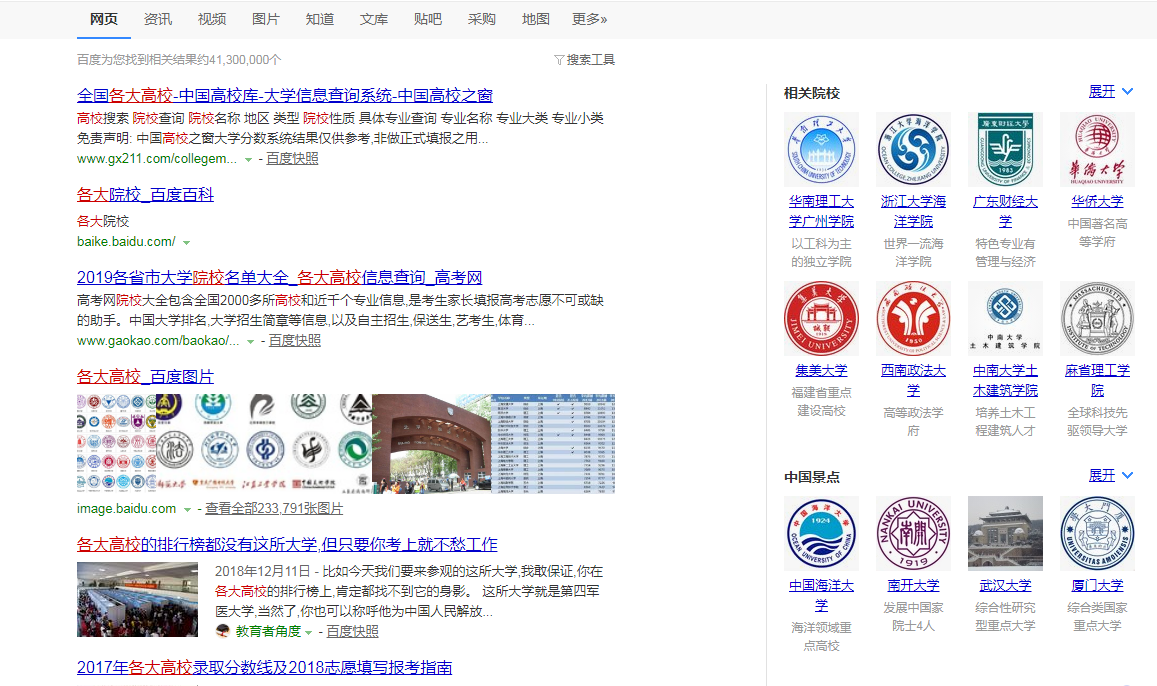1157x686 pixels.
Task: Open the 各大高校的排行榜都没有这所大学 article
Action: coord(287,544)
